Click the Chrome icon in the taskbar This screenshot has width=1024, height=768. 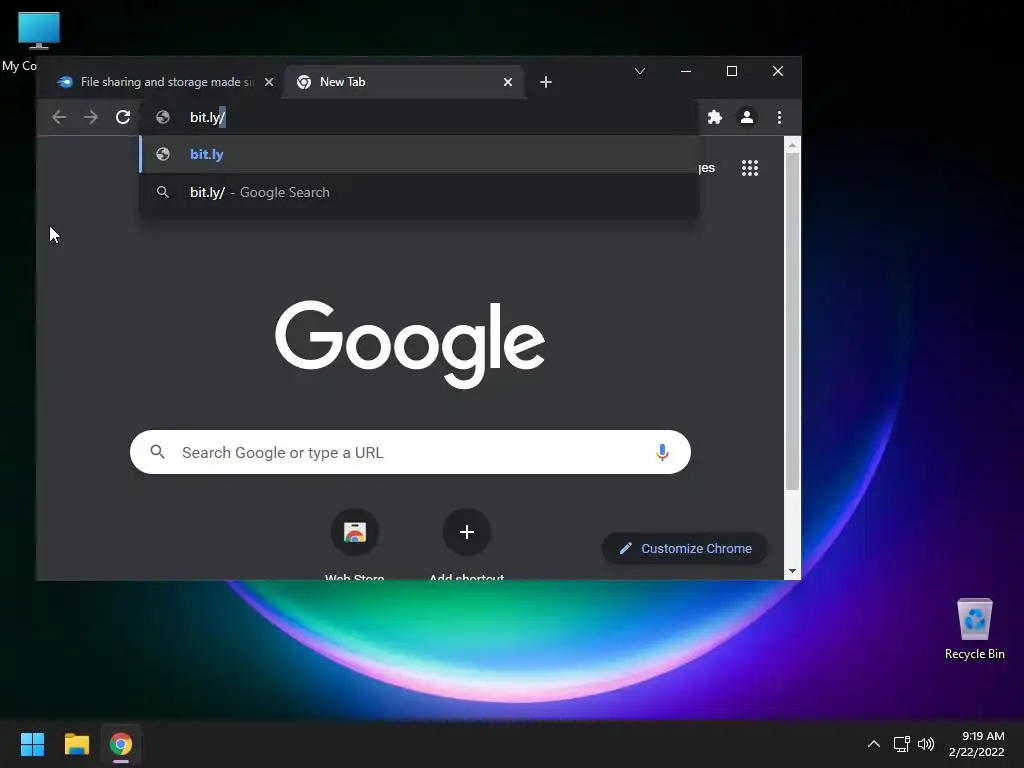121,744
